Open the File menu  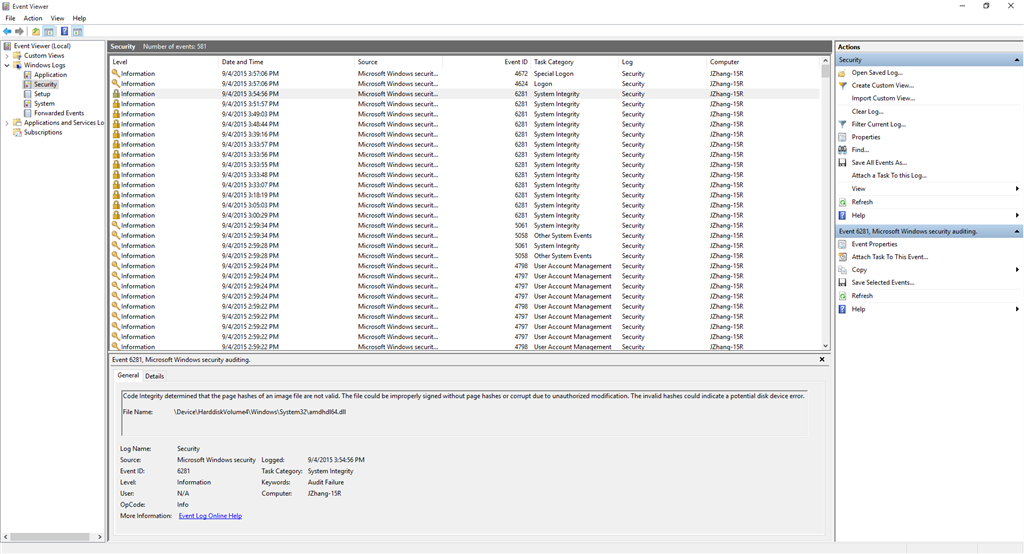10,18
